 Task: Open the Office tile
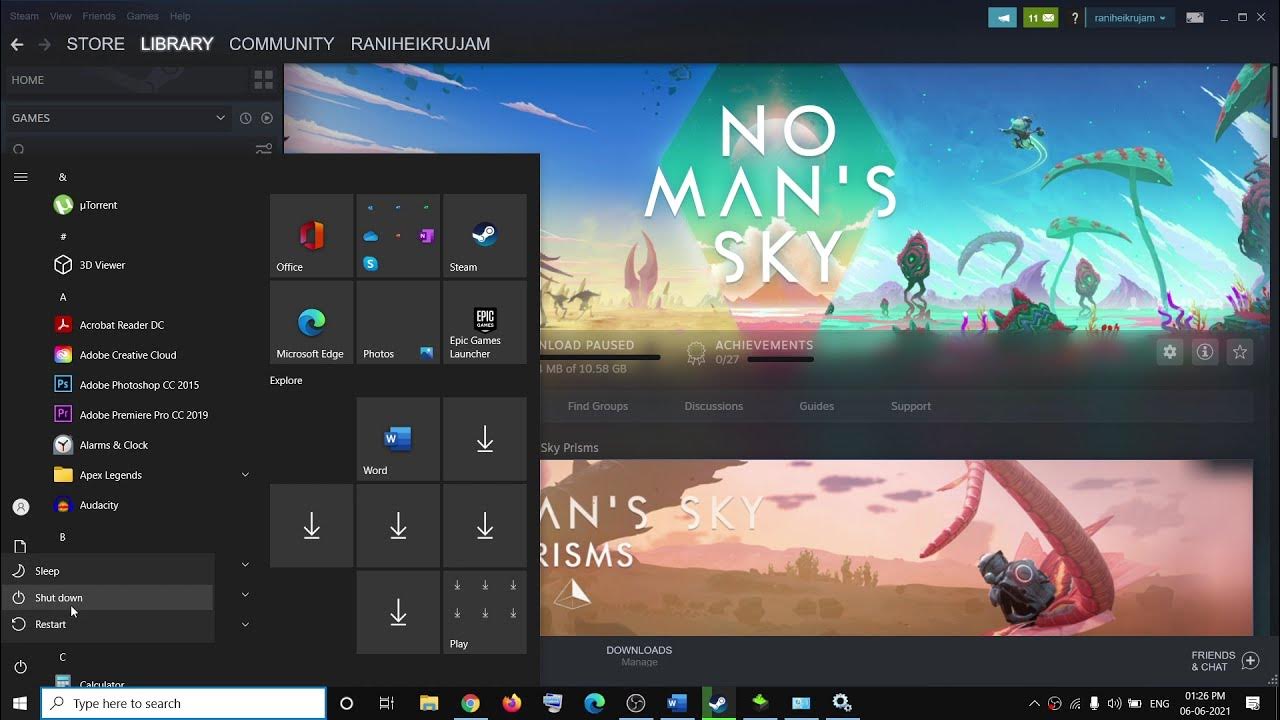[312, 235]
